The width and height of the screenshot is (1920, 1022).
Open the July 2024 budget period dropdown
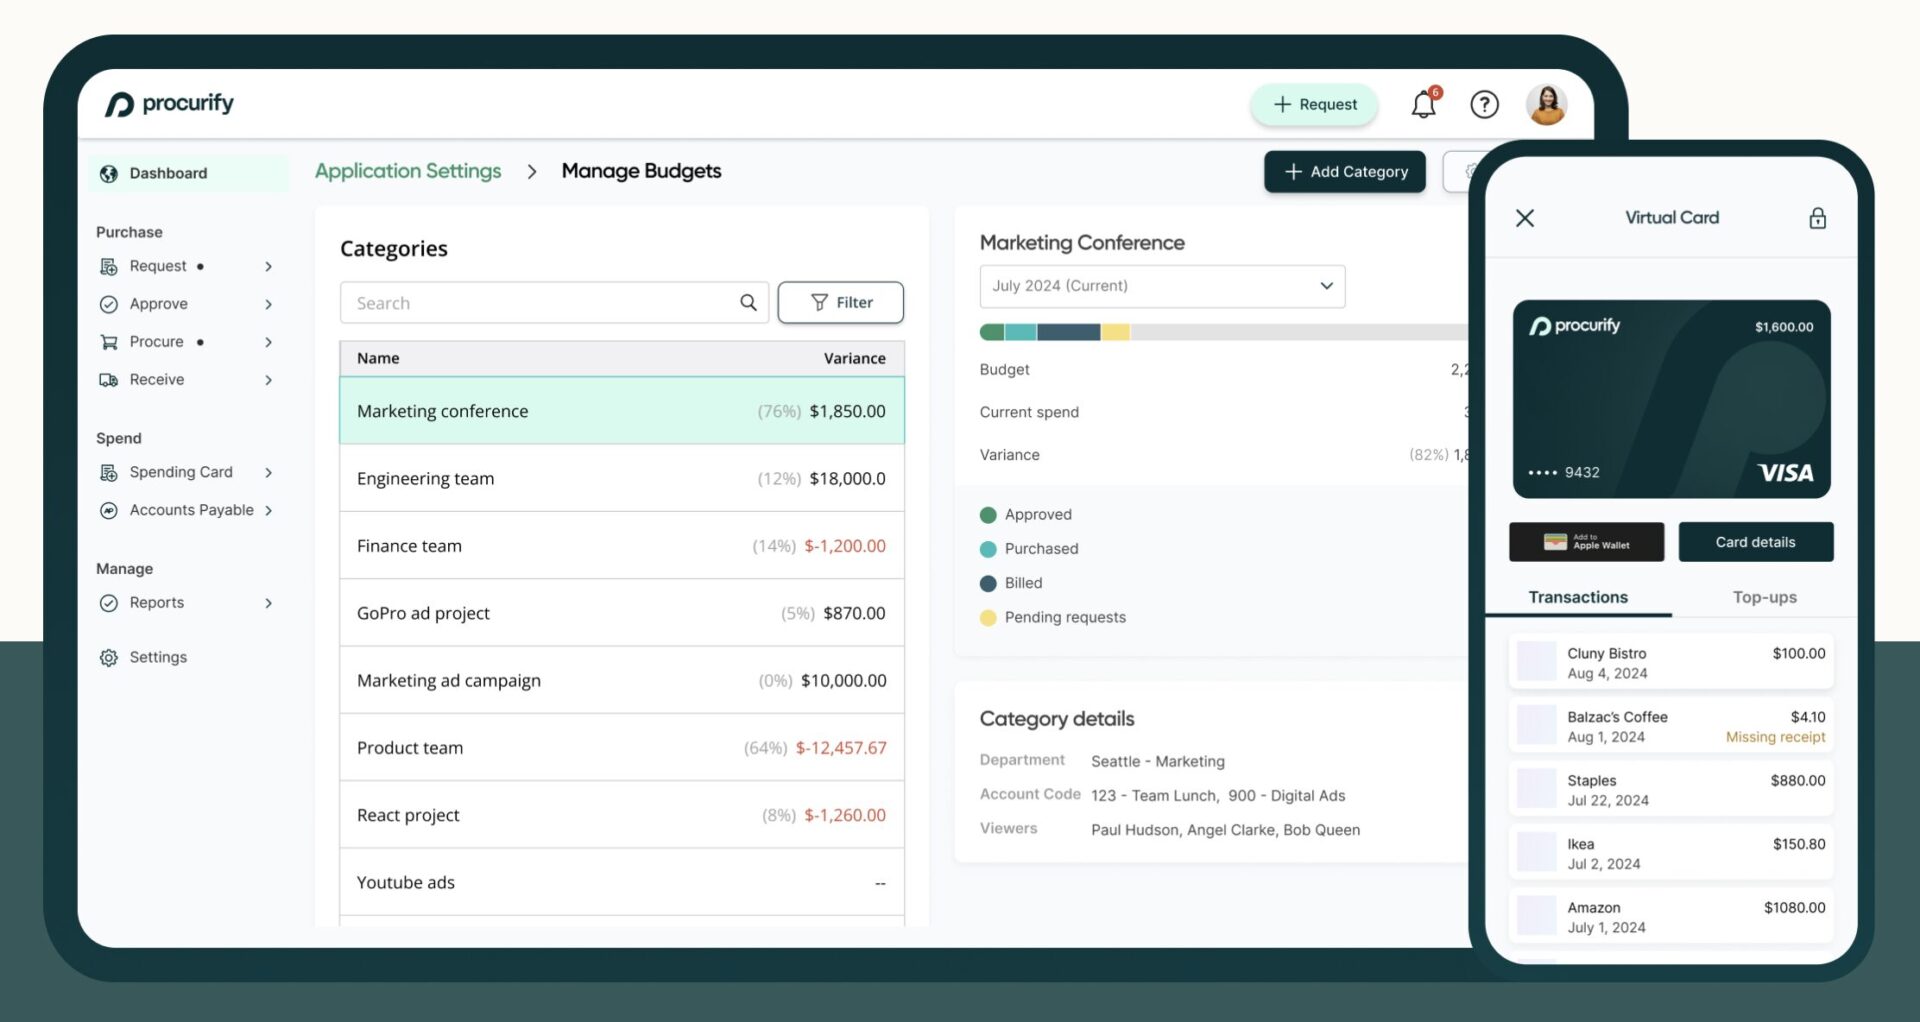(x=1162, y=286)
